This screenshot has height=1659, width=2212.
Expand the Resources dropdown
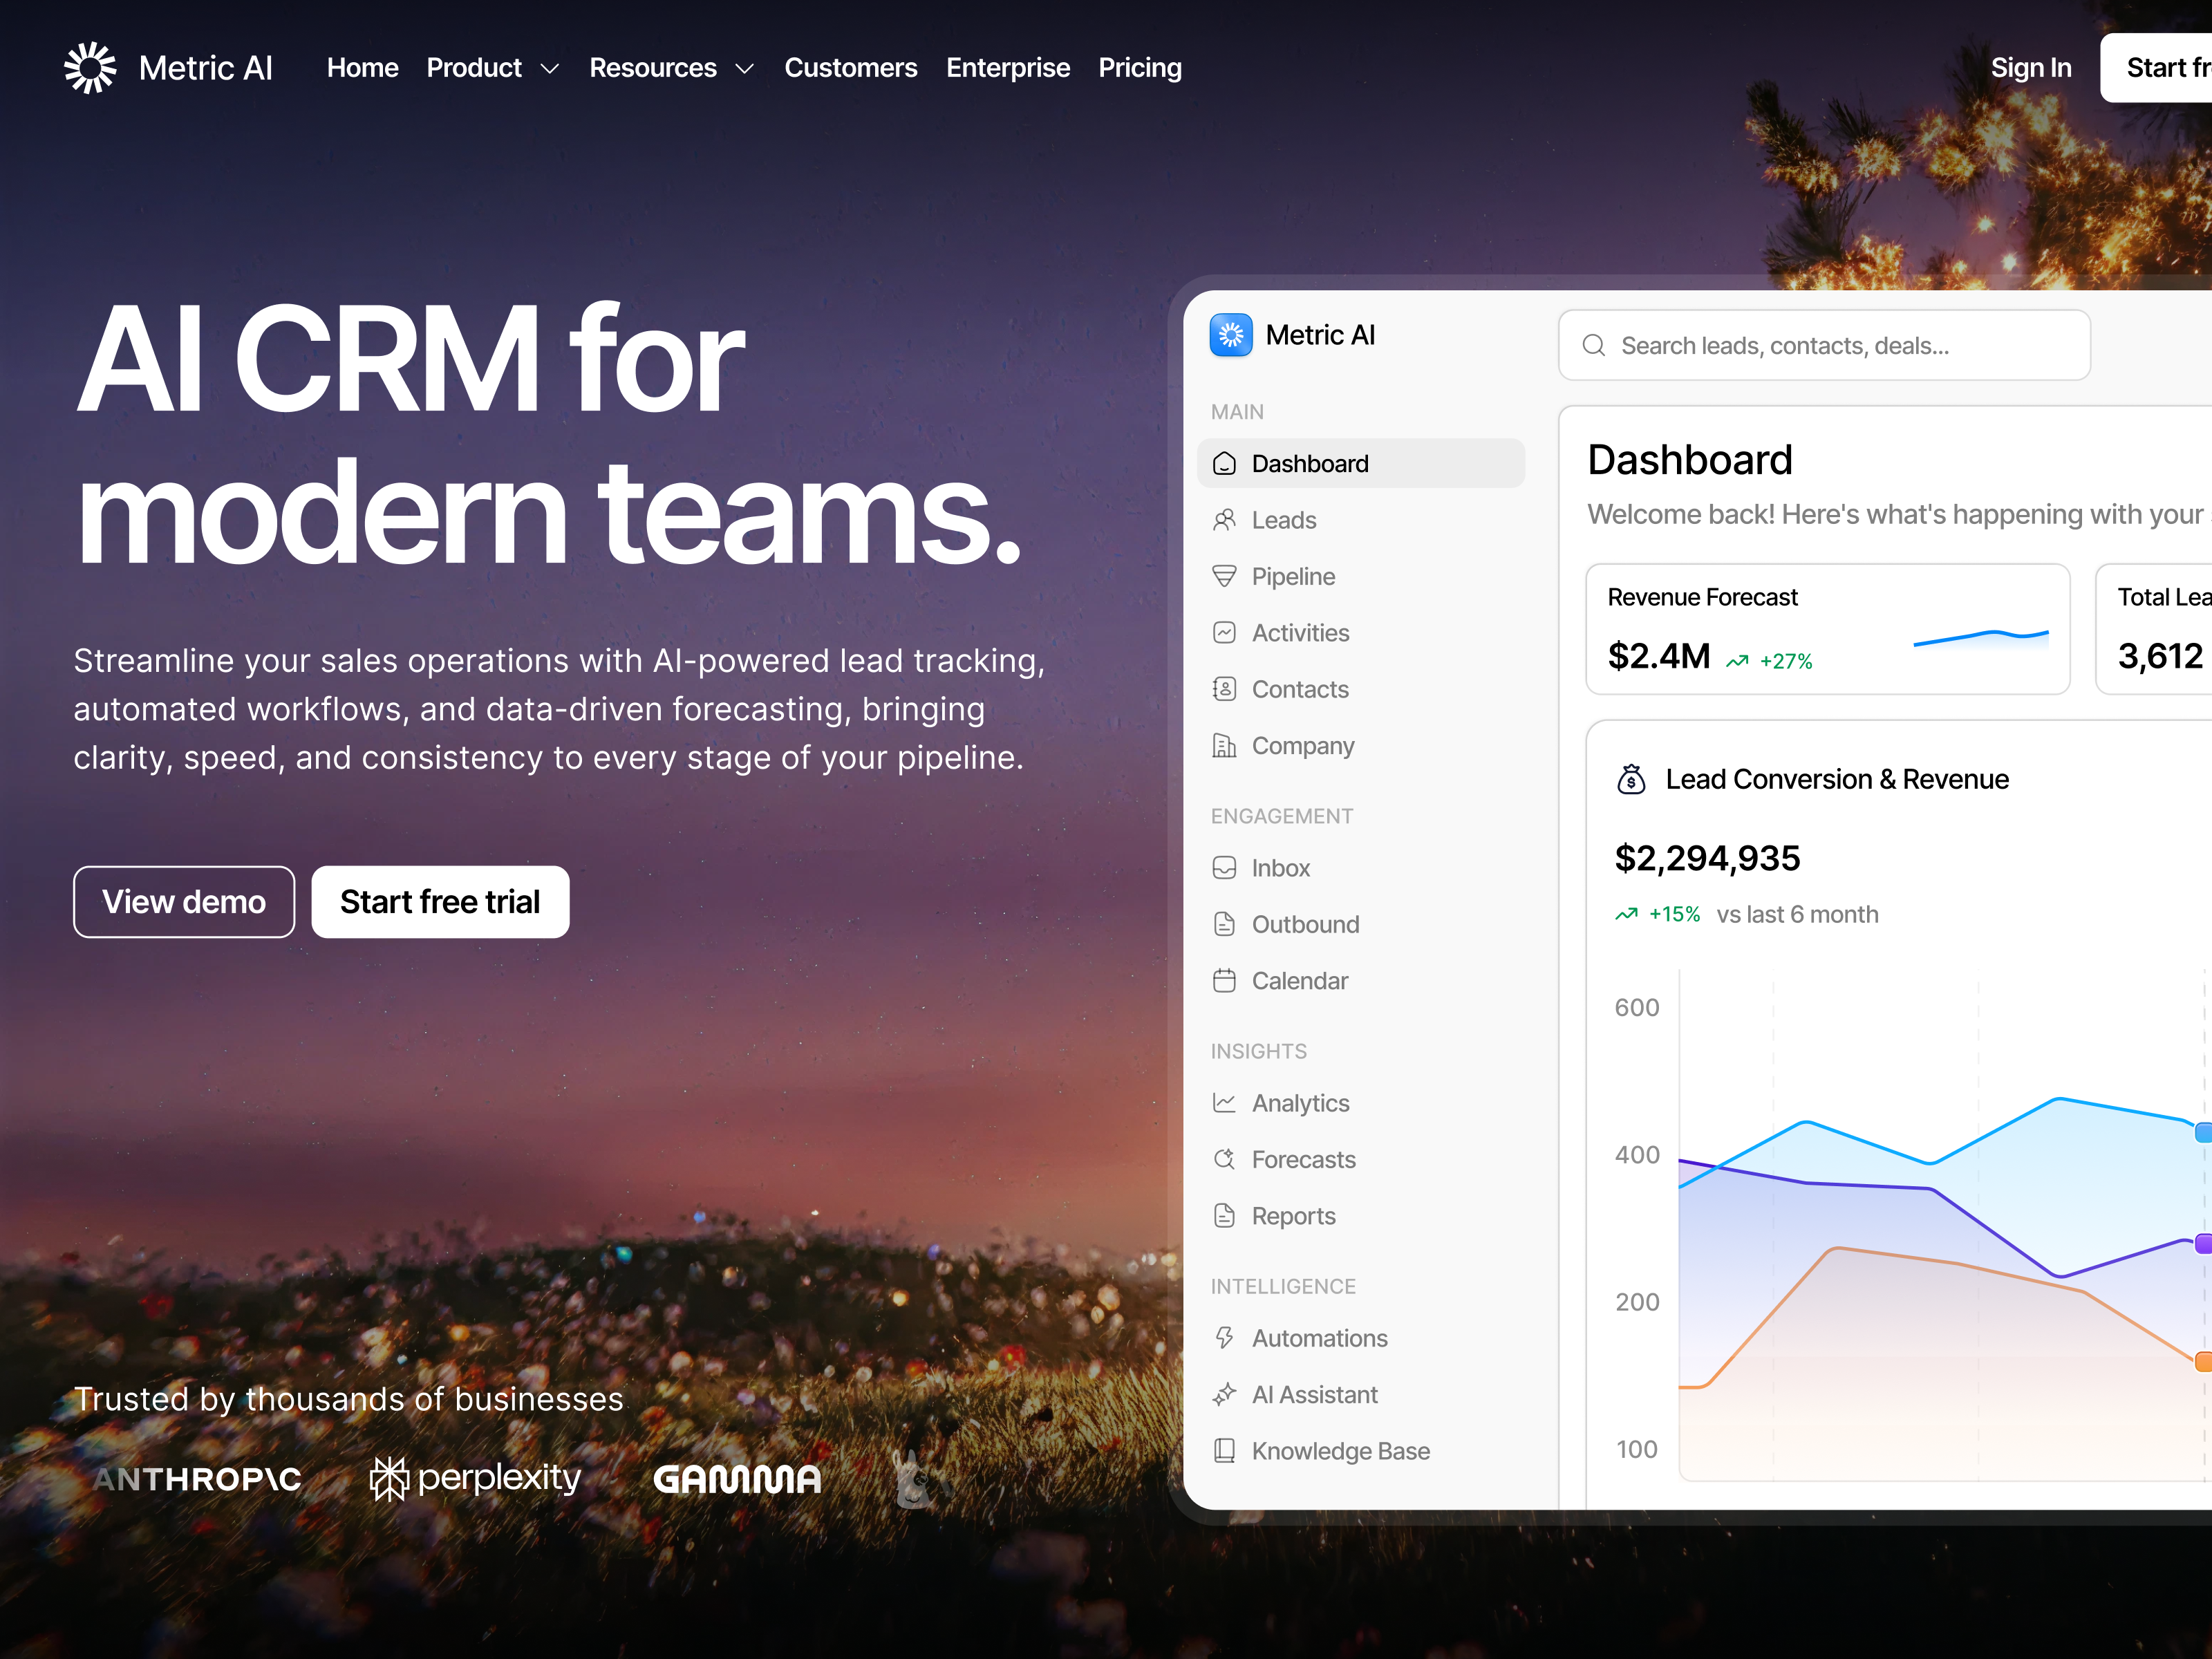[x=671, y=67]
